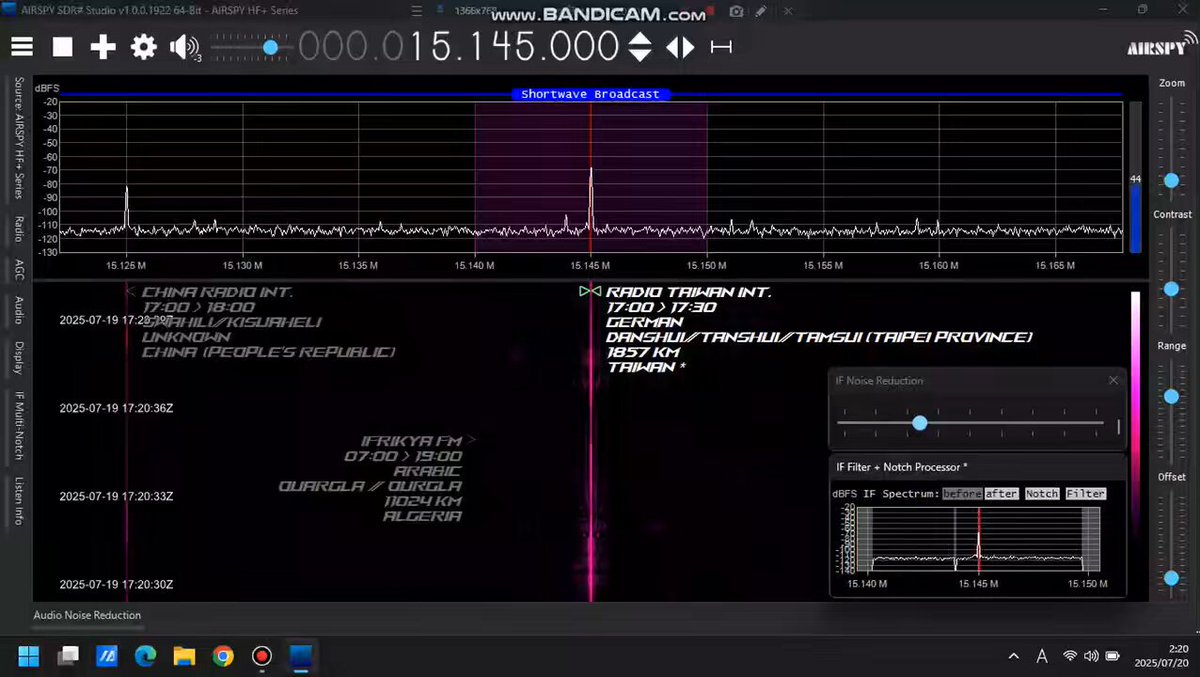Mute audio using the speaker icon
The image size is (1200, 677).
click(184, 47)
